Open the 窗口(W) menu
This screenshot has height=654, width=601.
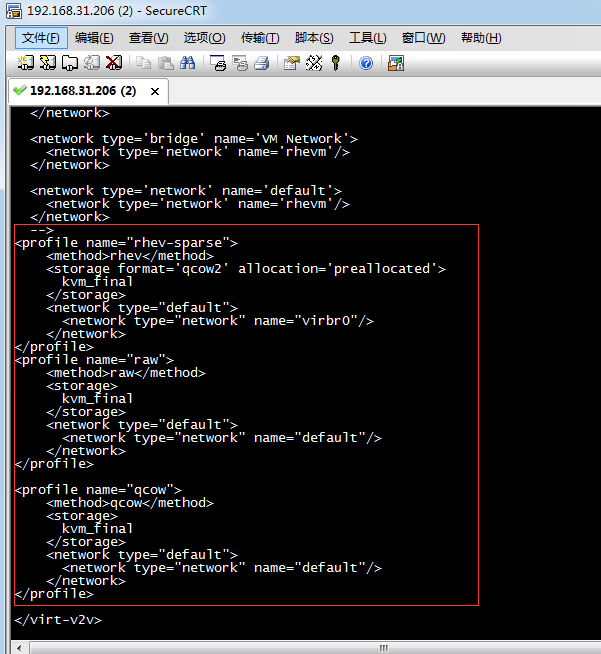[x=423, y=38]
